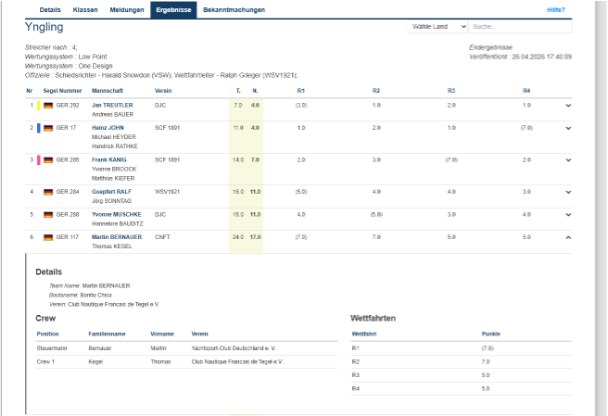Open Frank Kanig's team name link
The height and width of the screenshot is (416, 608).
point(110,159)
